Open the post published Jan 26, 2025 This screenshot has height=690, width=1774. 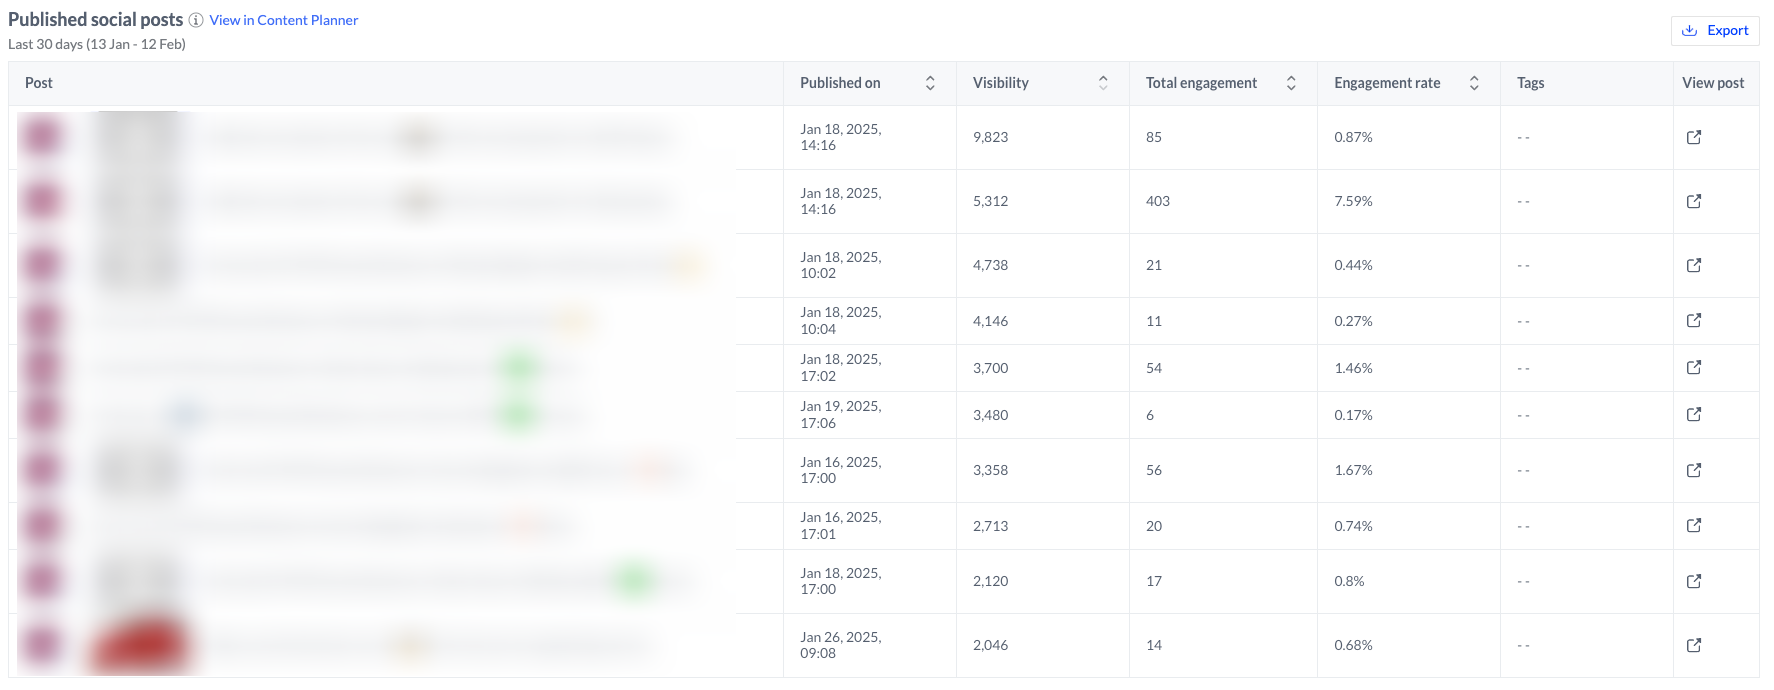point(1693,645)
